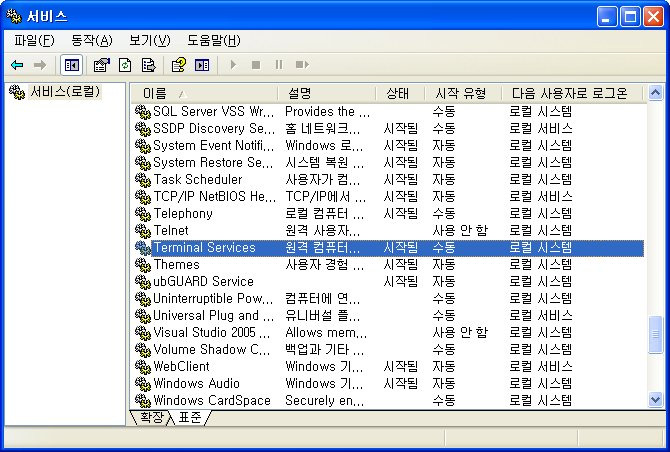Viewport: 670px width, 452px height.
Task: Click the action pane toggle icon next to Help
Action: click(202, 65)
